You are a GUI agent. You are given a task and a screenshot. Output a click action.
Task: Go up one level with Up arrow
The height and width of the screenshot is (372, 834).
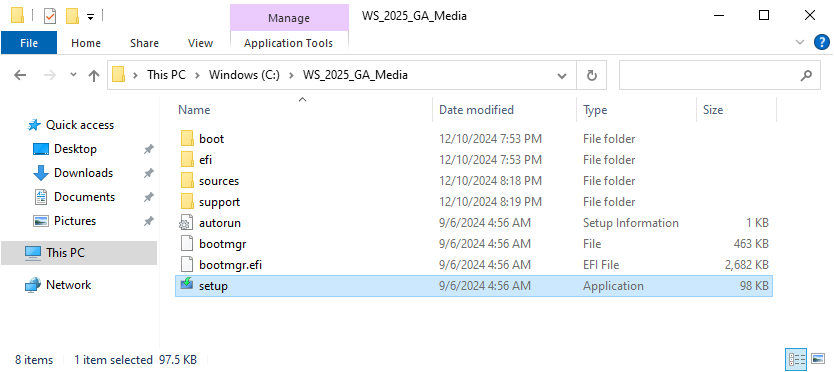[94, 76]
